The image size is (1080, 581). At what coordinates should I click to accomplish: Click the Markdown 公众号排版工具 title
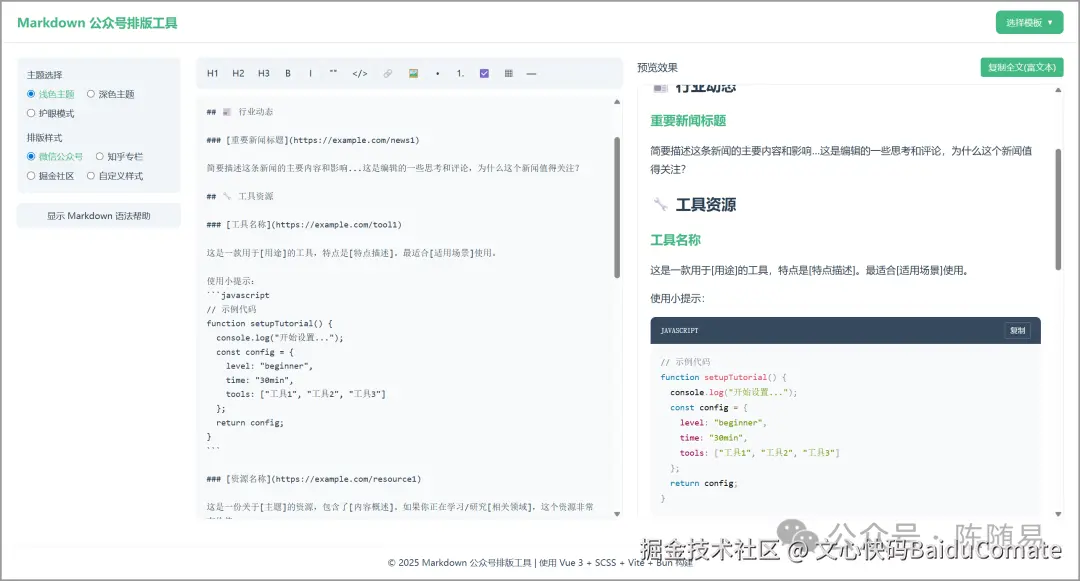pyautogui.click(x=97, y=23)
